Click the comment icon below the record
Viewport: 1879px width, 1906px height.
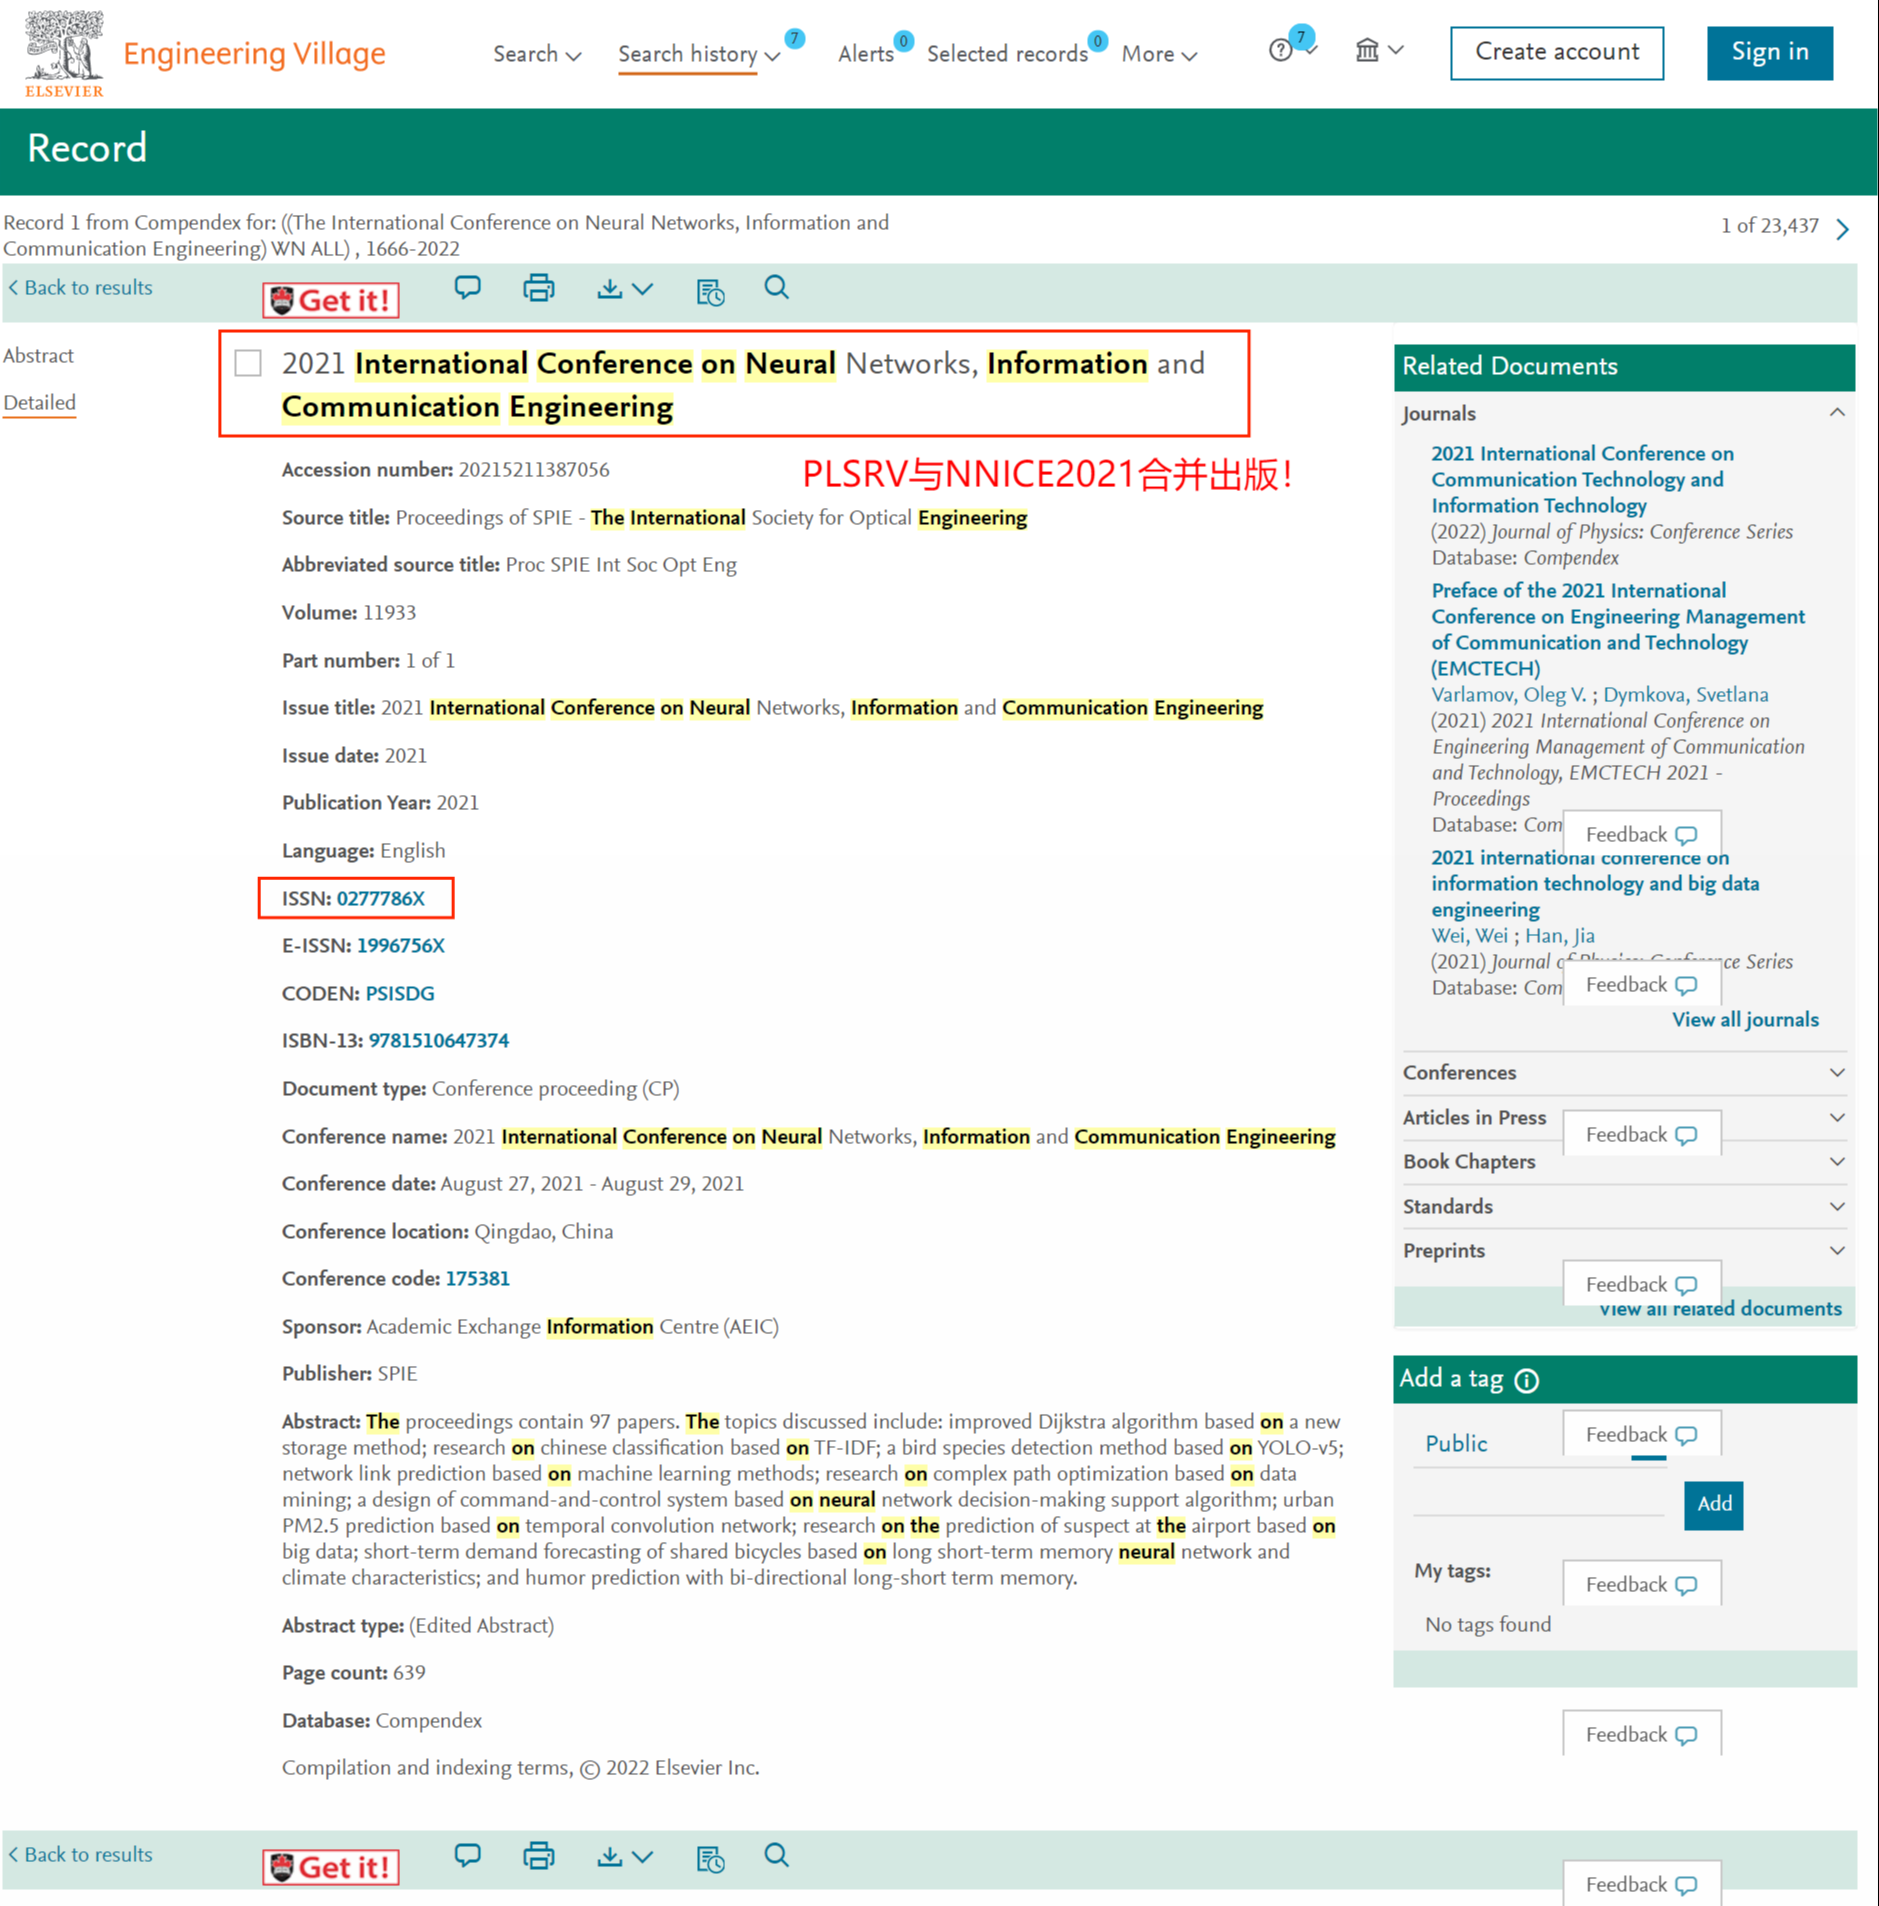pos(468,1856)
